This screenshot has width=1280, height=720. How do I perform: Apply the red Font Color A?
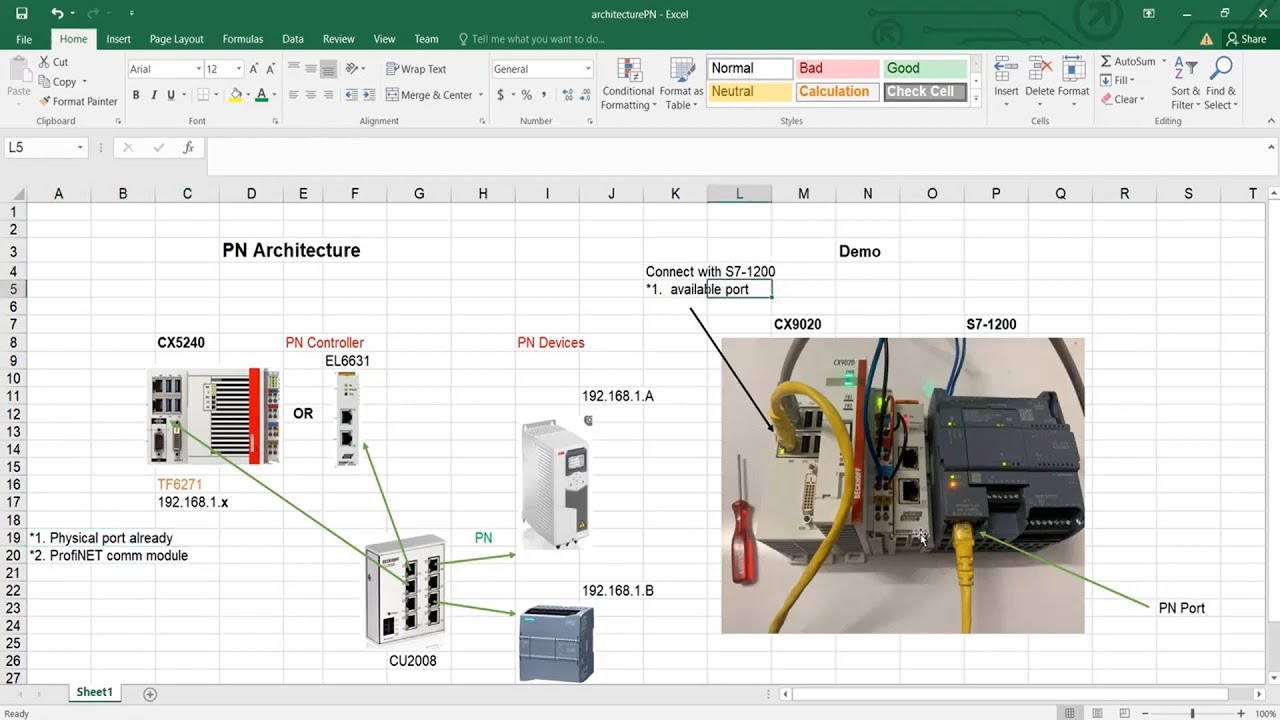261,95
